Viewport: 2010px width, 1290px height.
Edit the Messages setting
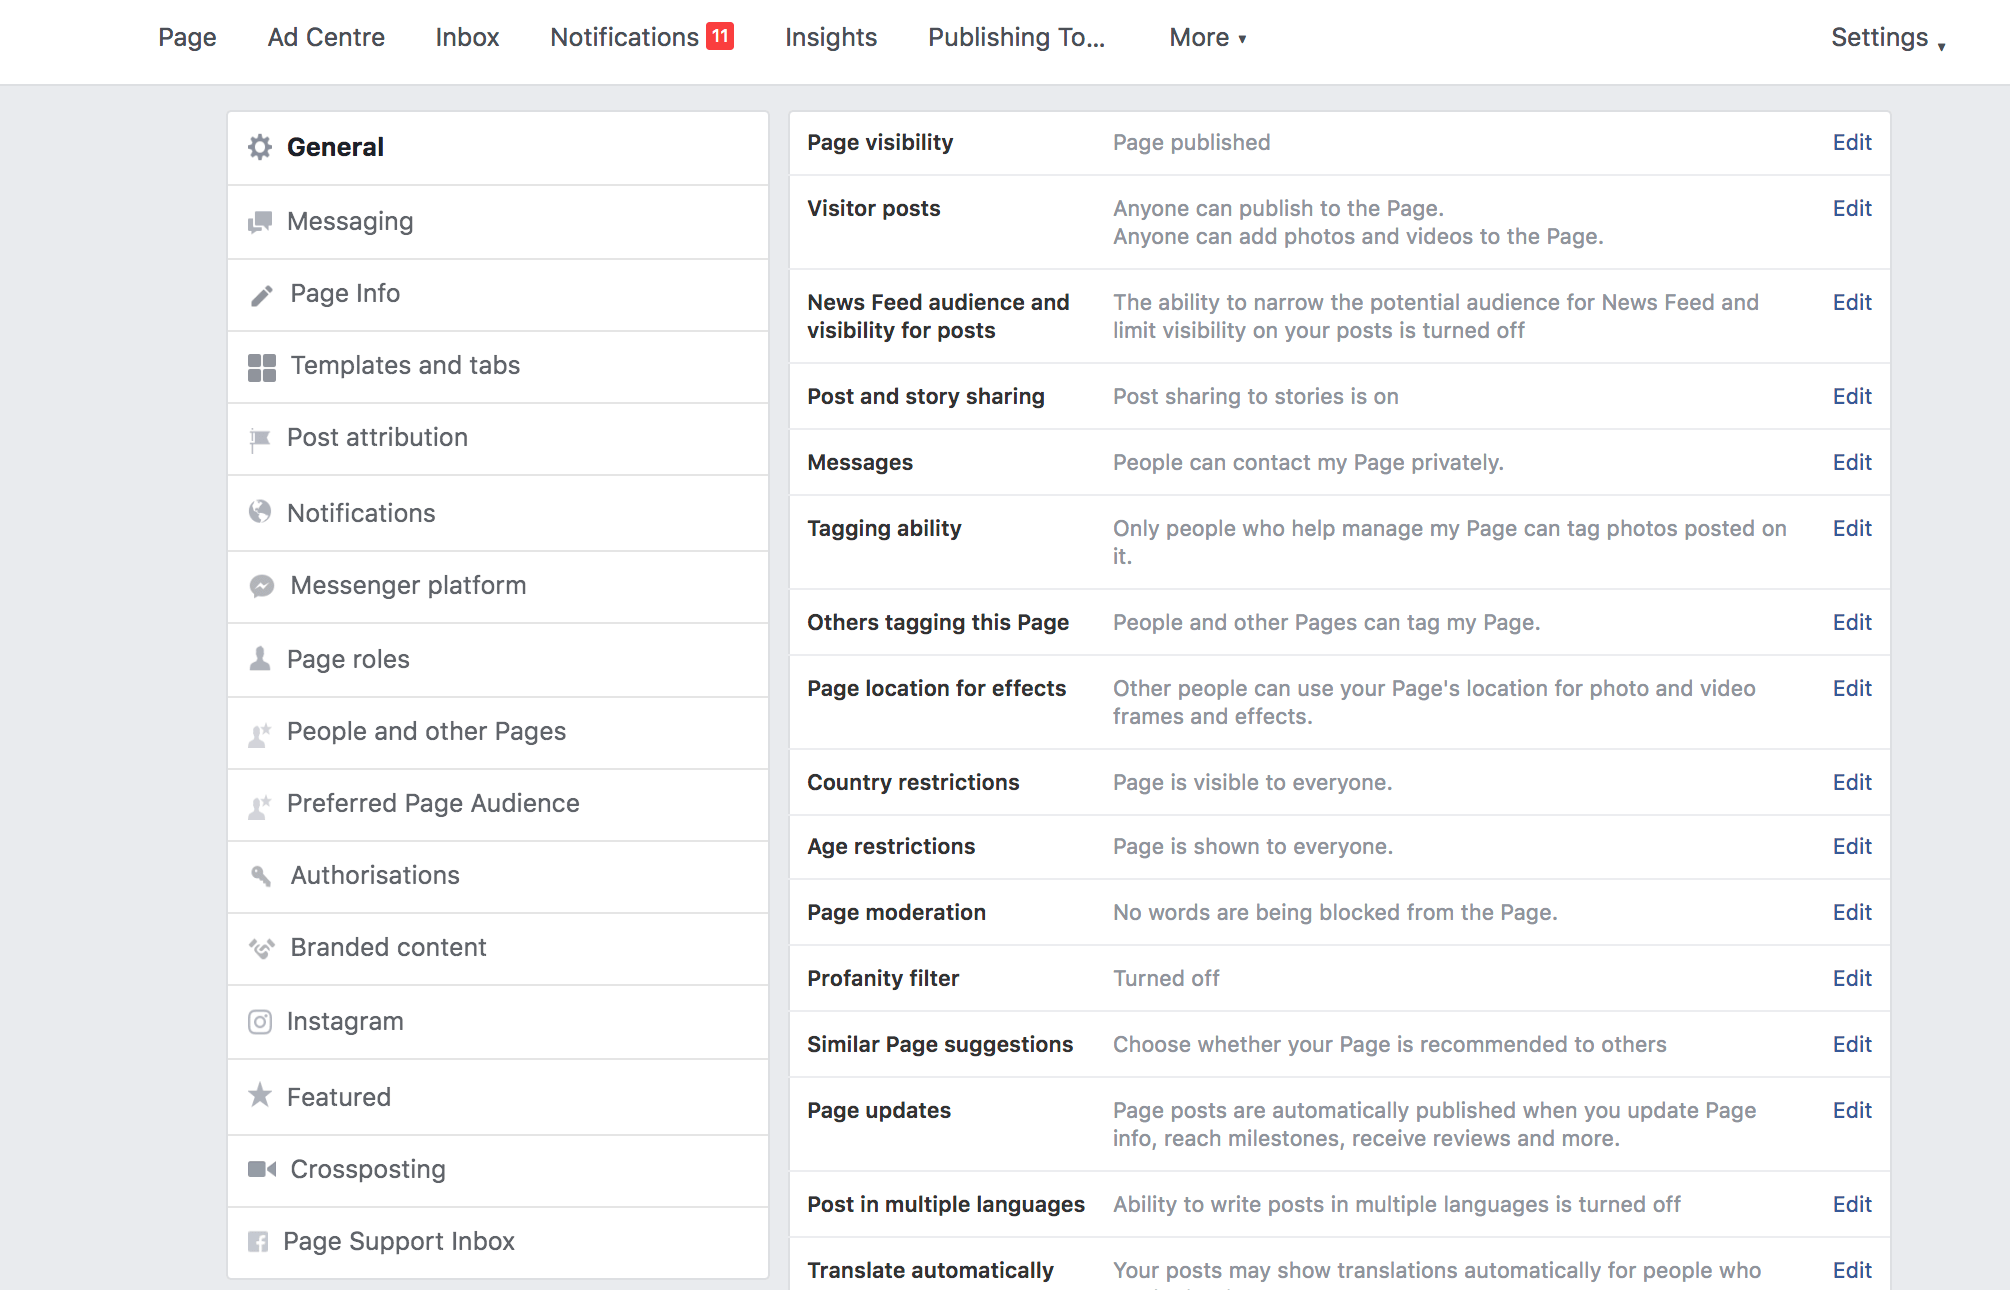tap(1852, 462)
